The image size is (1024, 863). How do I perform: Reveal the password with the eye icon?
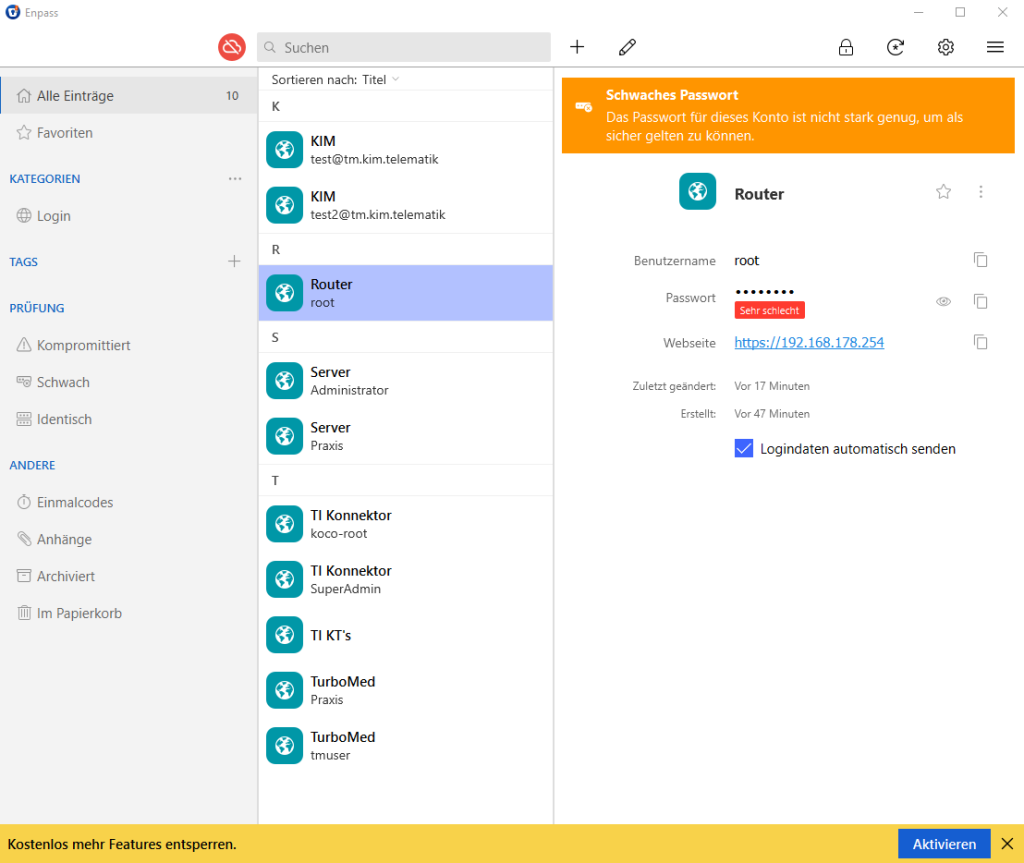click(x=943, y=301)
